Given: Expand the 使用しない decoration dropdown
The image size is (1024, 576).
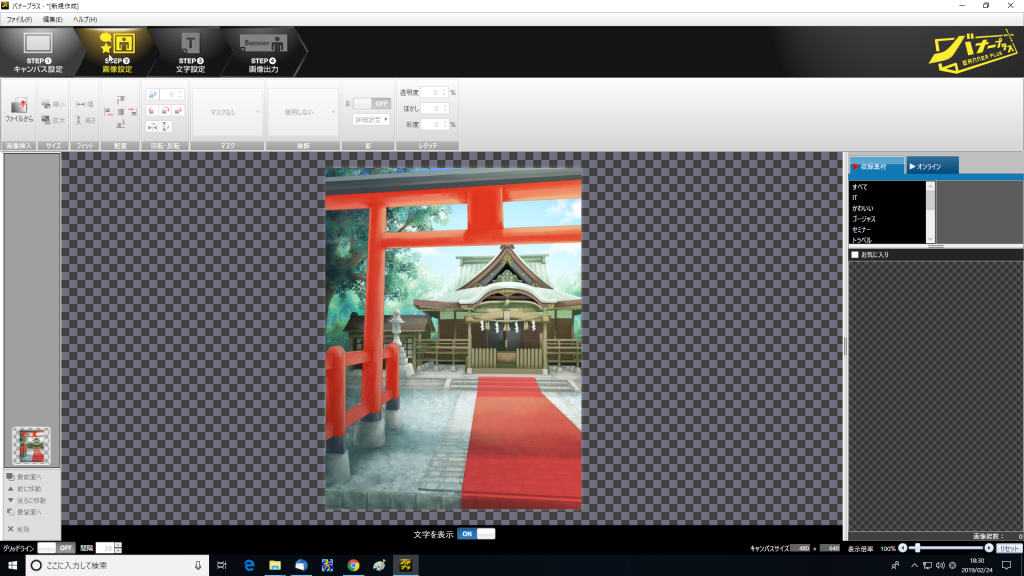Looking at the screenshot, I should [x=303, y=114].
